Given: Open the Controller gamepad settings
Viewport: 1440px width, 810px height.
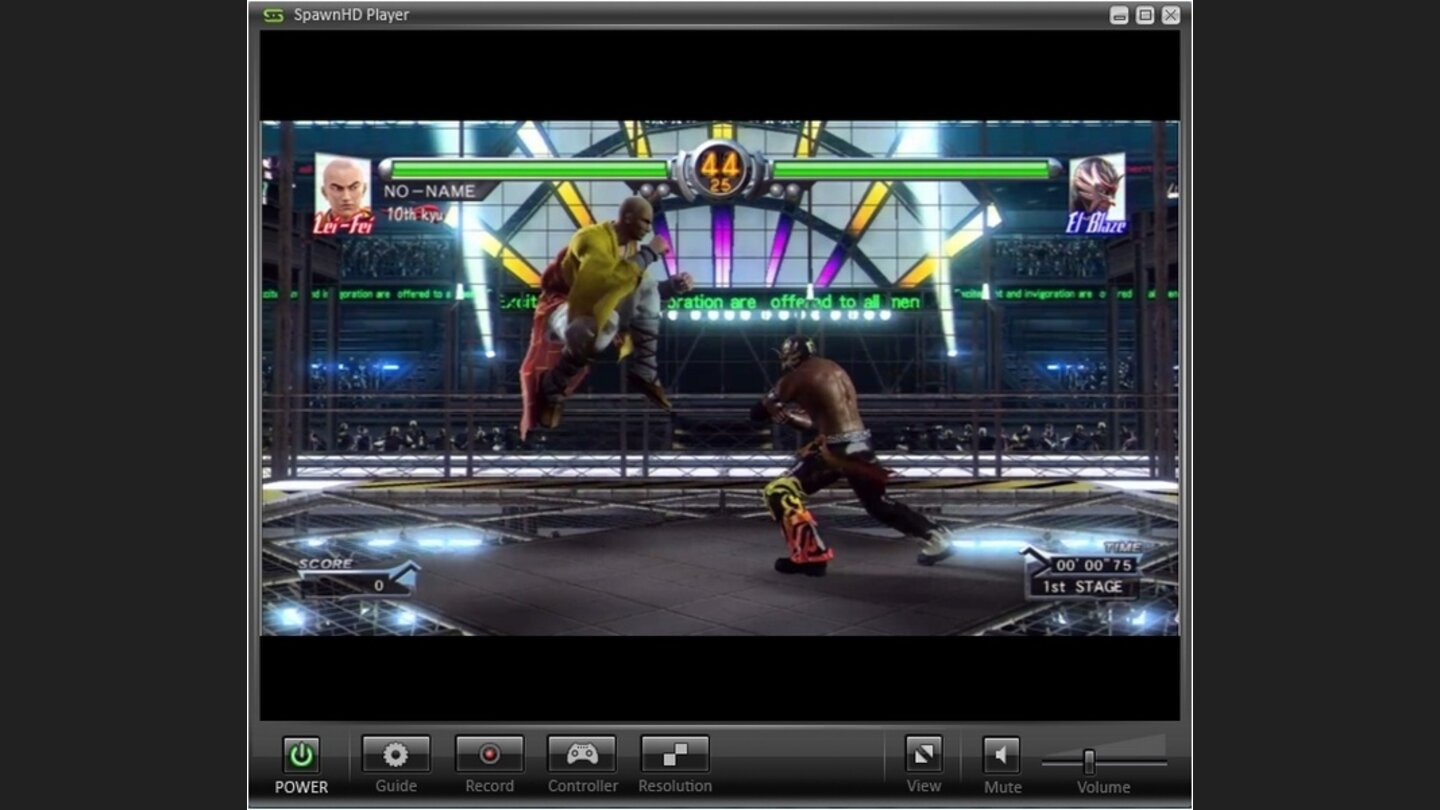Looking at the screenshot, I should pyautogui.click(x=582, y=754).
